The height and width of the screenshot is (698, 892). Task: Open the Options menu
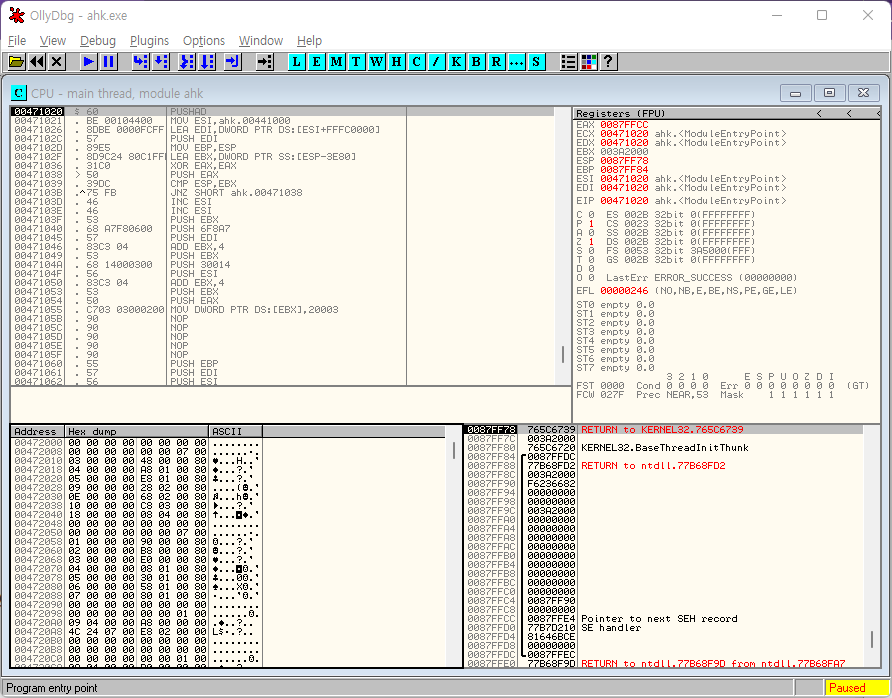[x=204, y=40]
